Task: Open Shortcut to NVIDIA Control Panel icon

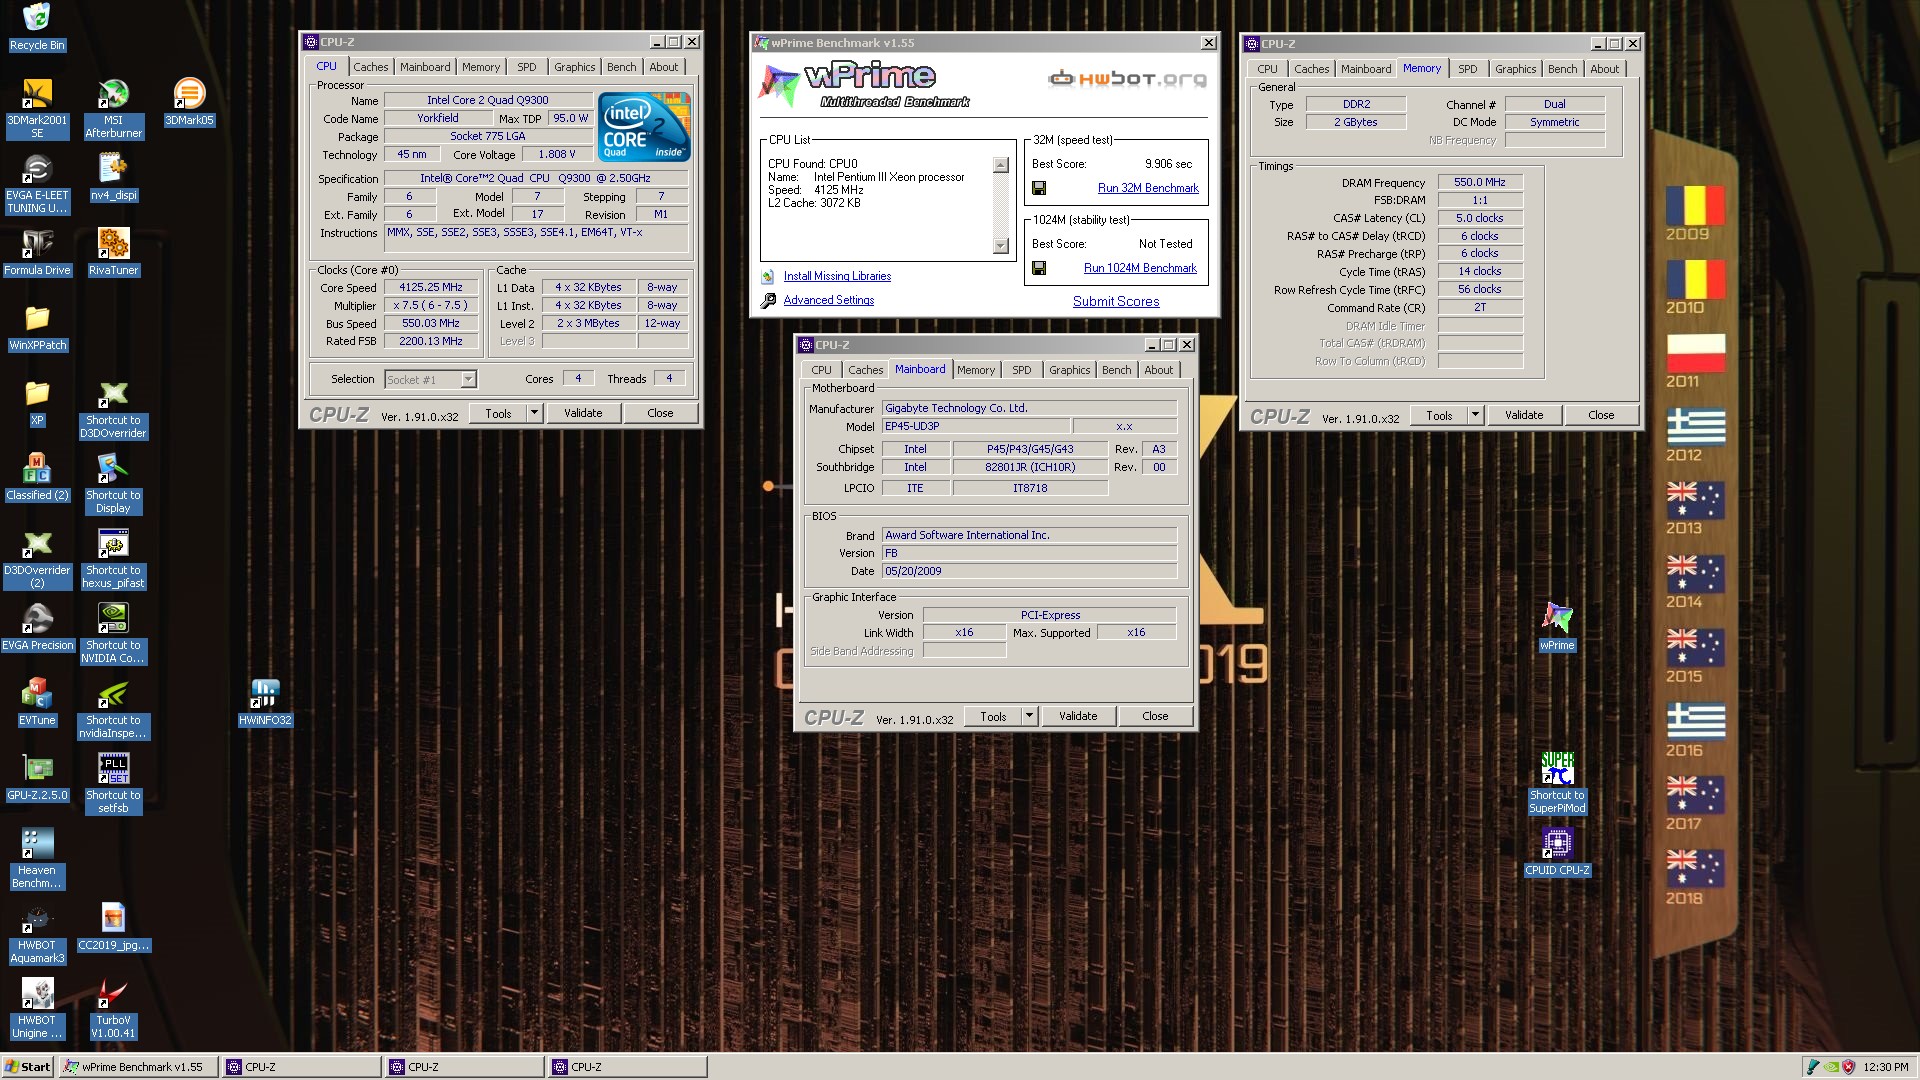Action: [x=113, y=634]
